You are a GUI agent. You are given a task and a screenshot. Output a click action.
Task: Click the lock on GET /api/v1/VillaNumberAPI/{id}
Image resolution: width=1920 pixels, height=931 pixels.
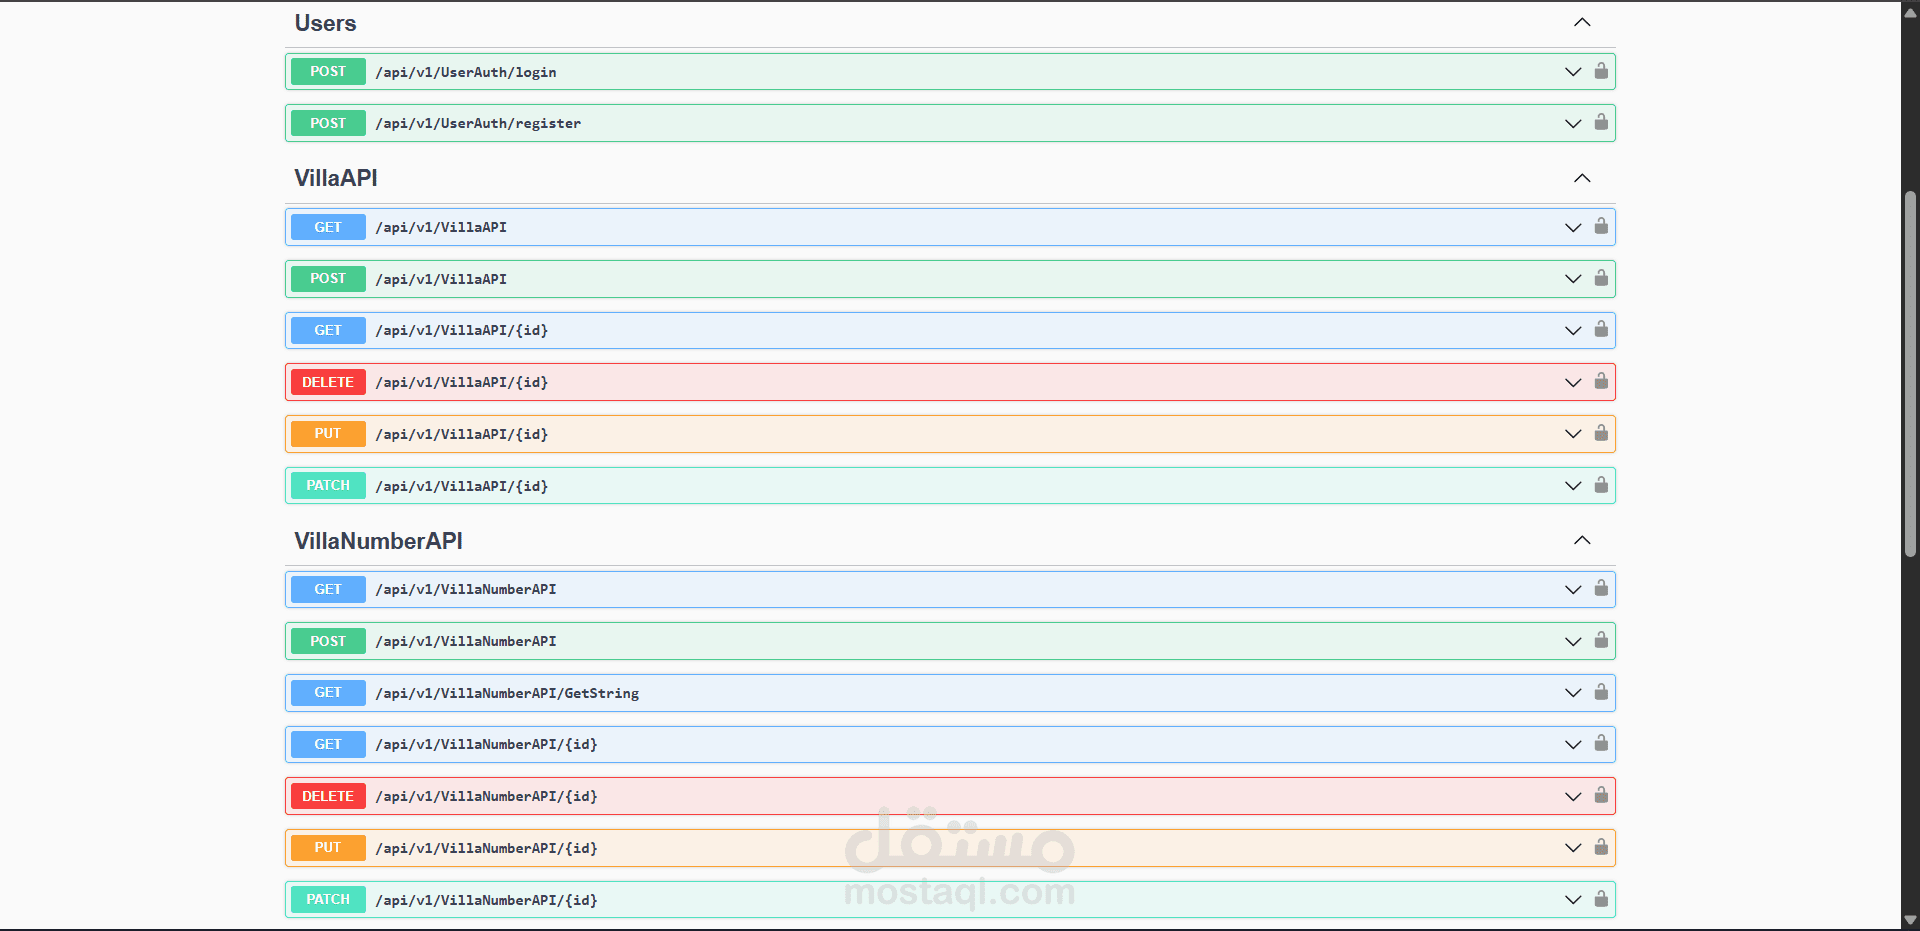pos(1601,743)
